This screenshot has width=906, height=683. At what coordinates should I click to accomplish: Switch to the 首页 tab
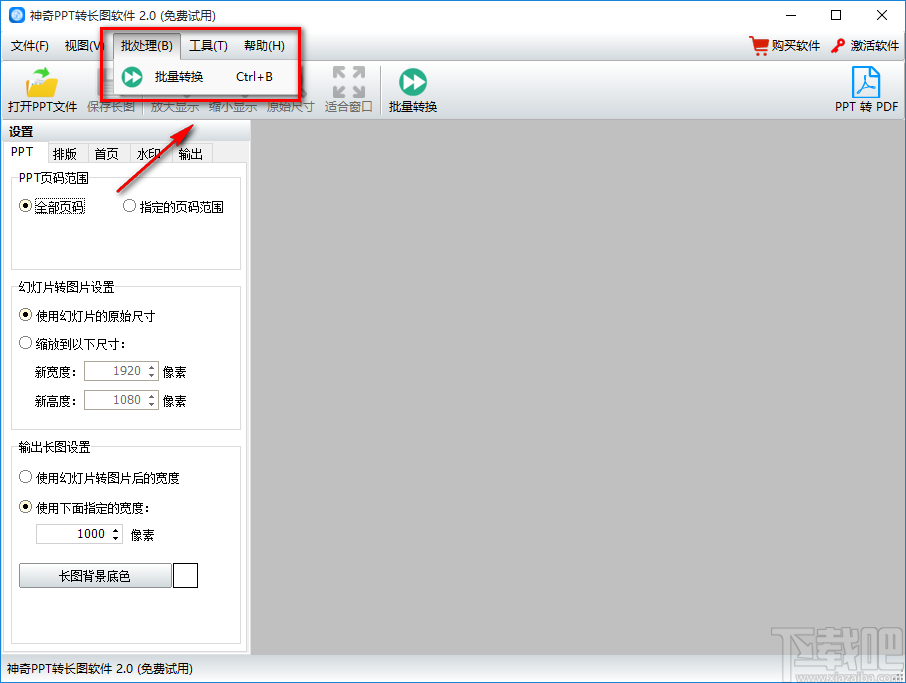(106, 154)
